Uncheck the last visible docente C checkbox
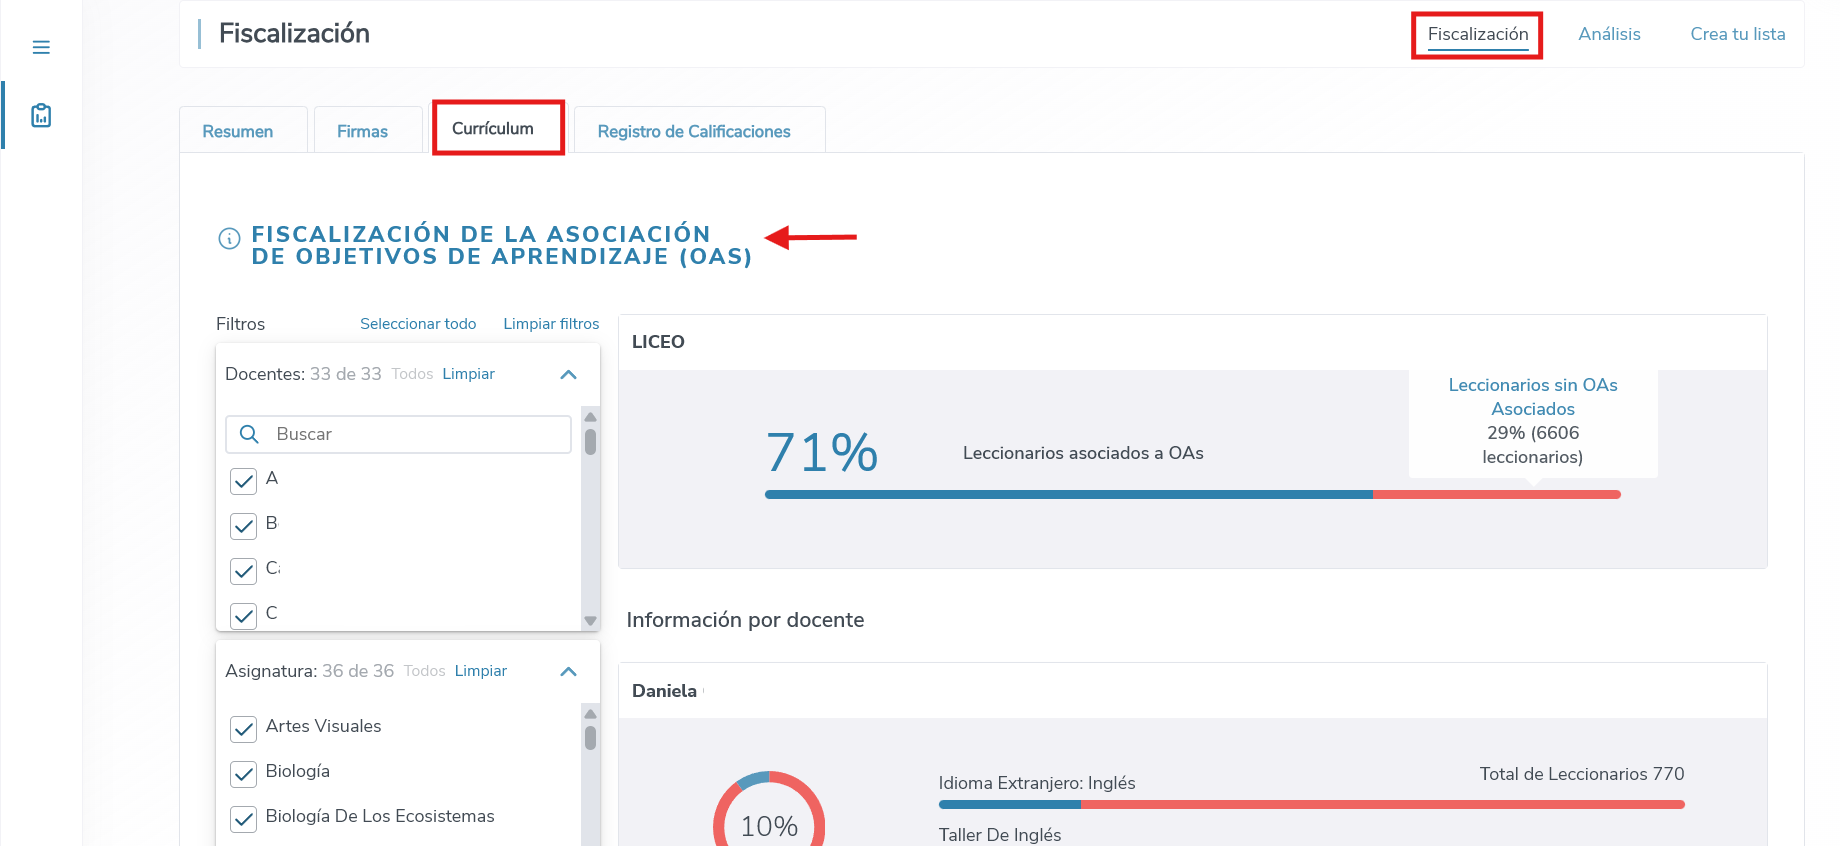1840x846 pixels. (244, 616)
